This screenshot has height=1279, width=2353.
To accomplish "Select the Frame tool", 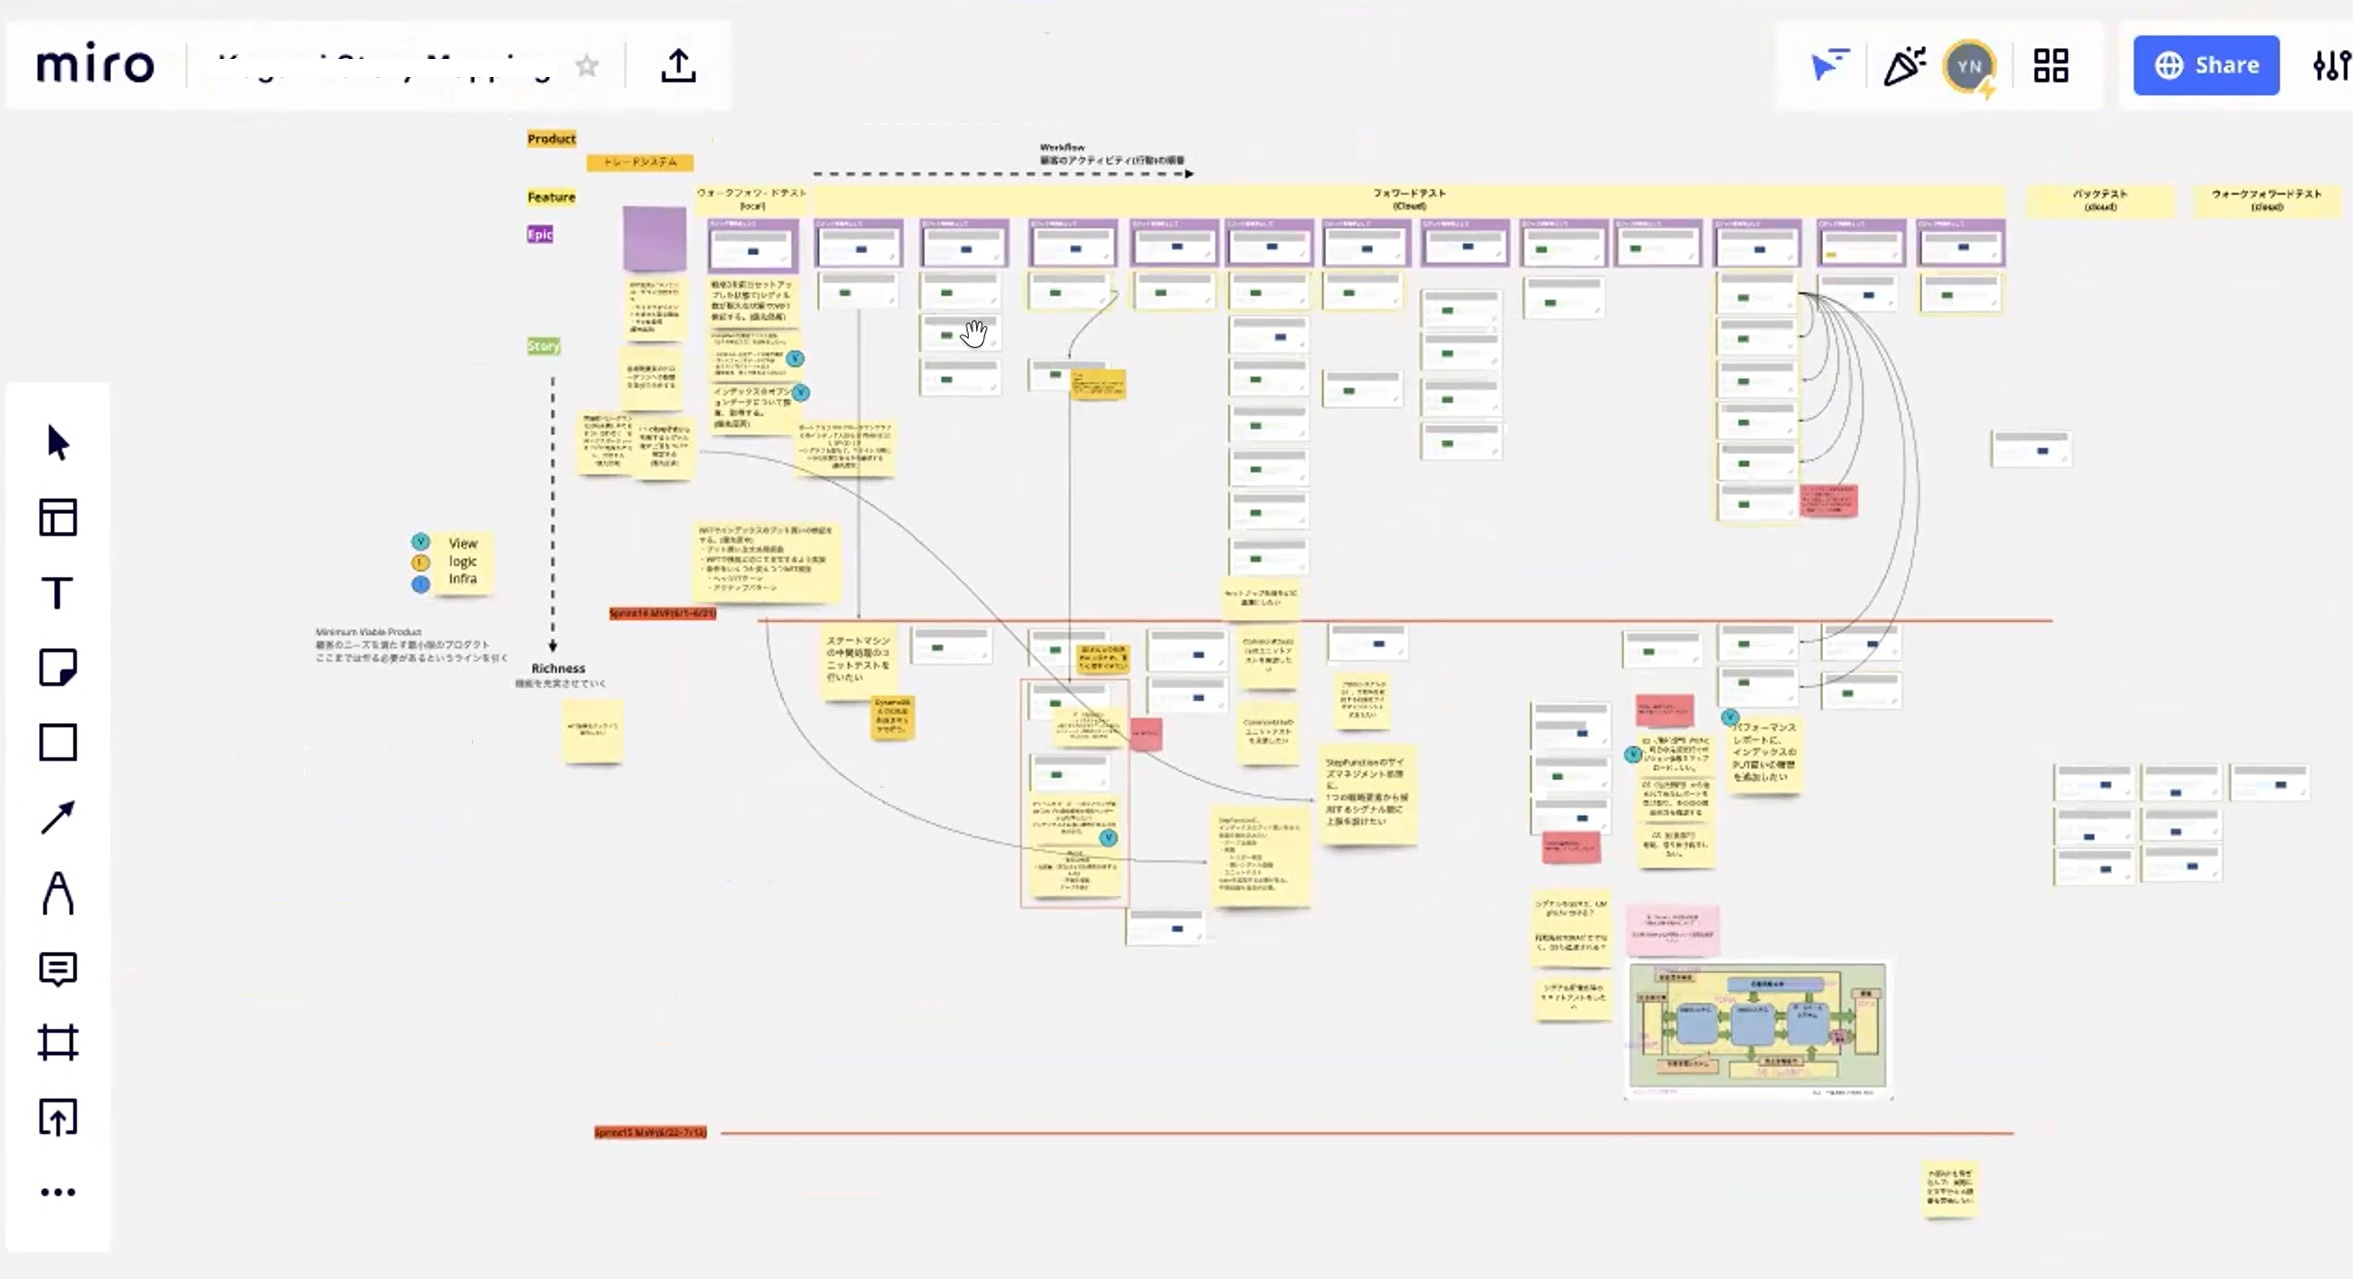I will [58, 1043].
